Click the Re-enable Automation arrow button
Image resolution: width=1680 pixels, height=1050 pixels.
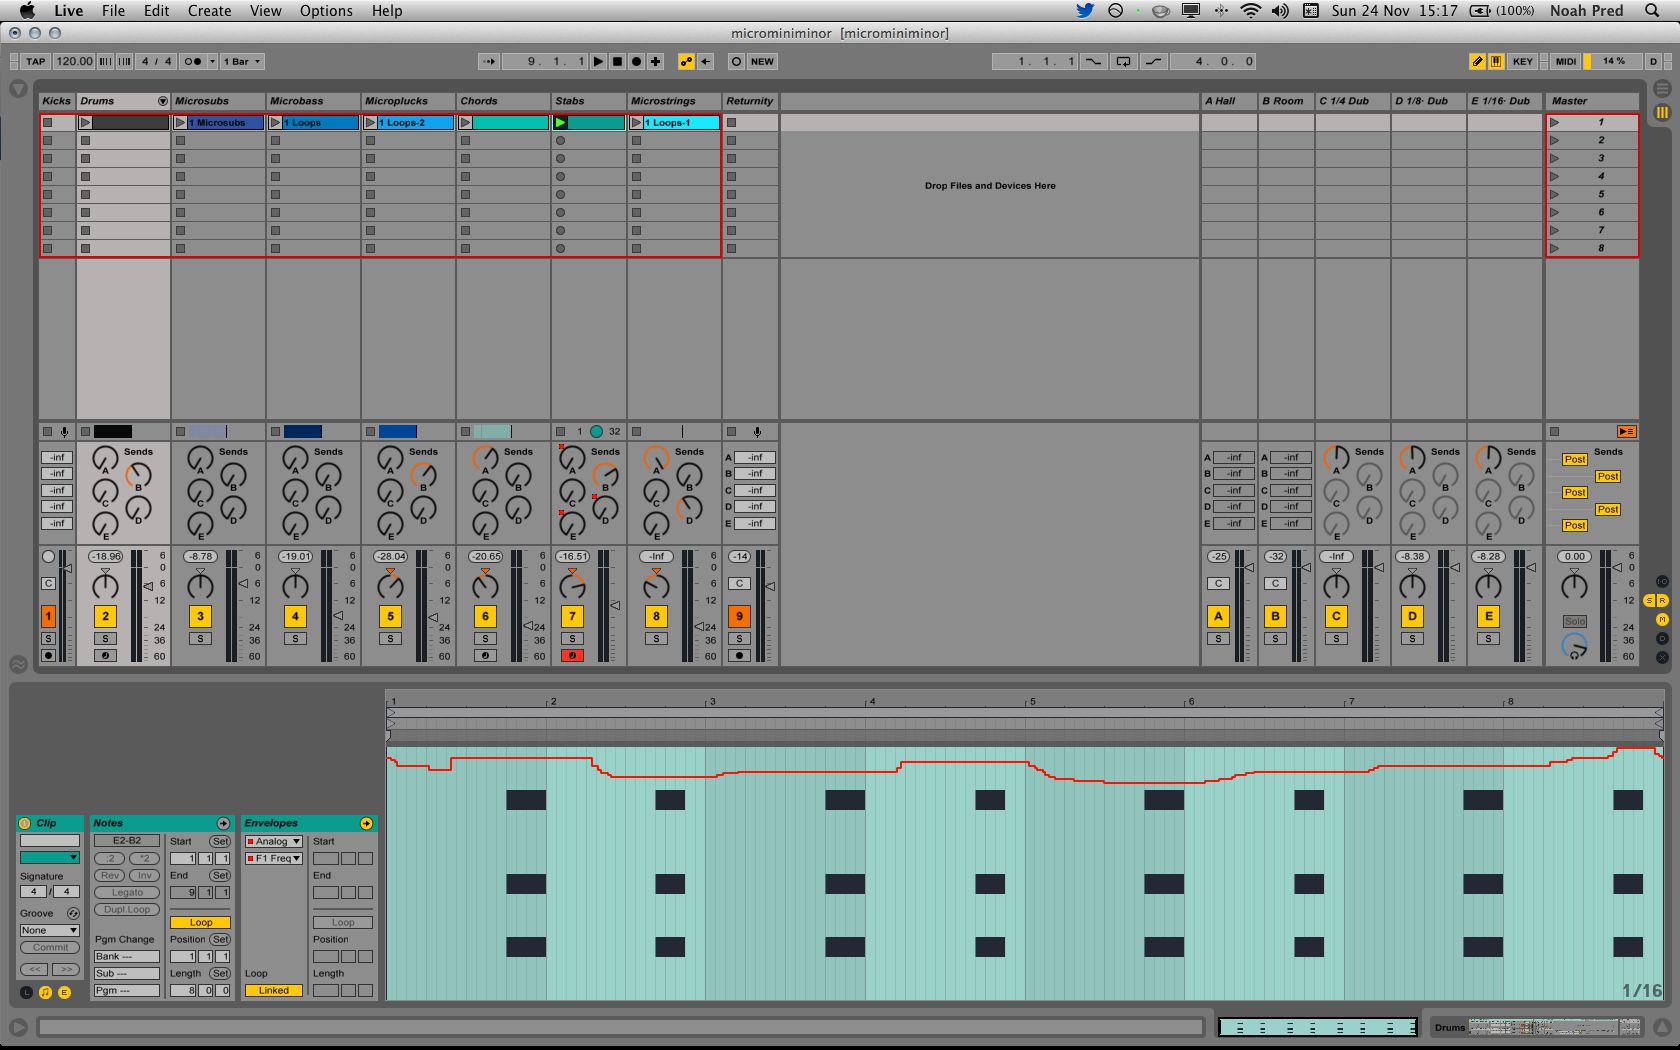pyautogui.click(x=706, y=61)
